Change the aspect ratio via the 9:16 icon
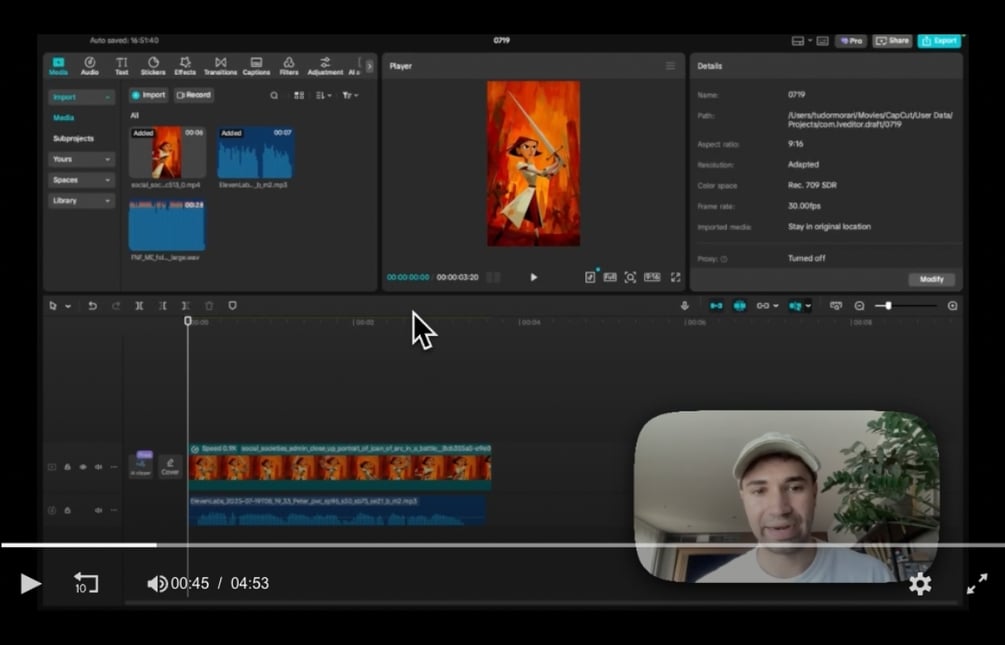The height and width of the screenshot is (645, 1005). tap(652, 277)
